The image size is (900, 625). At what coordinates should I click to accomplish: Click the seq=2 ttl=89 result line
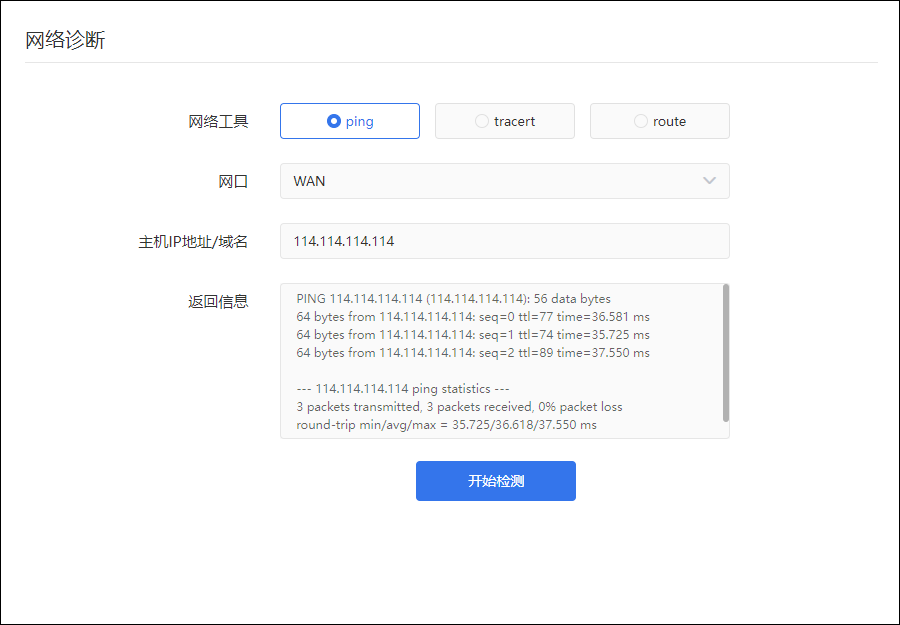tap(473, 352)
